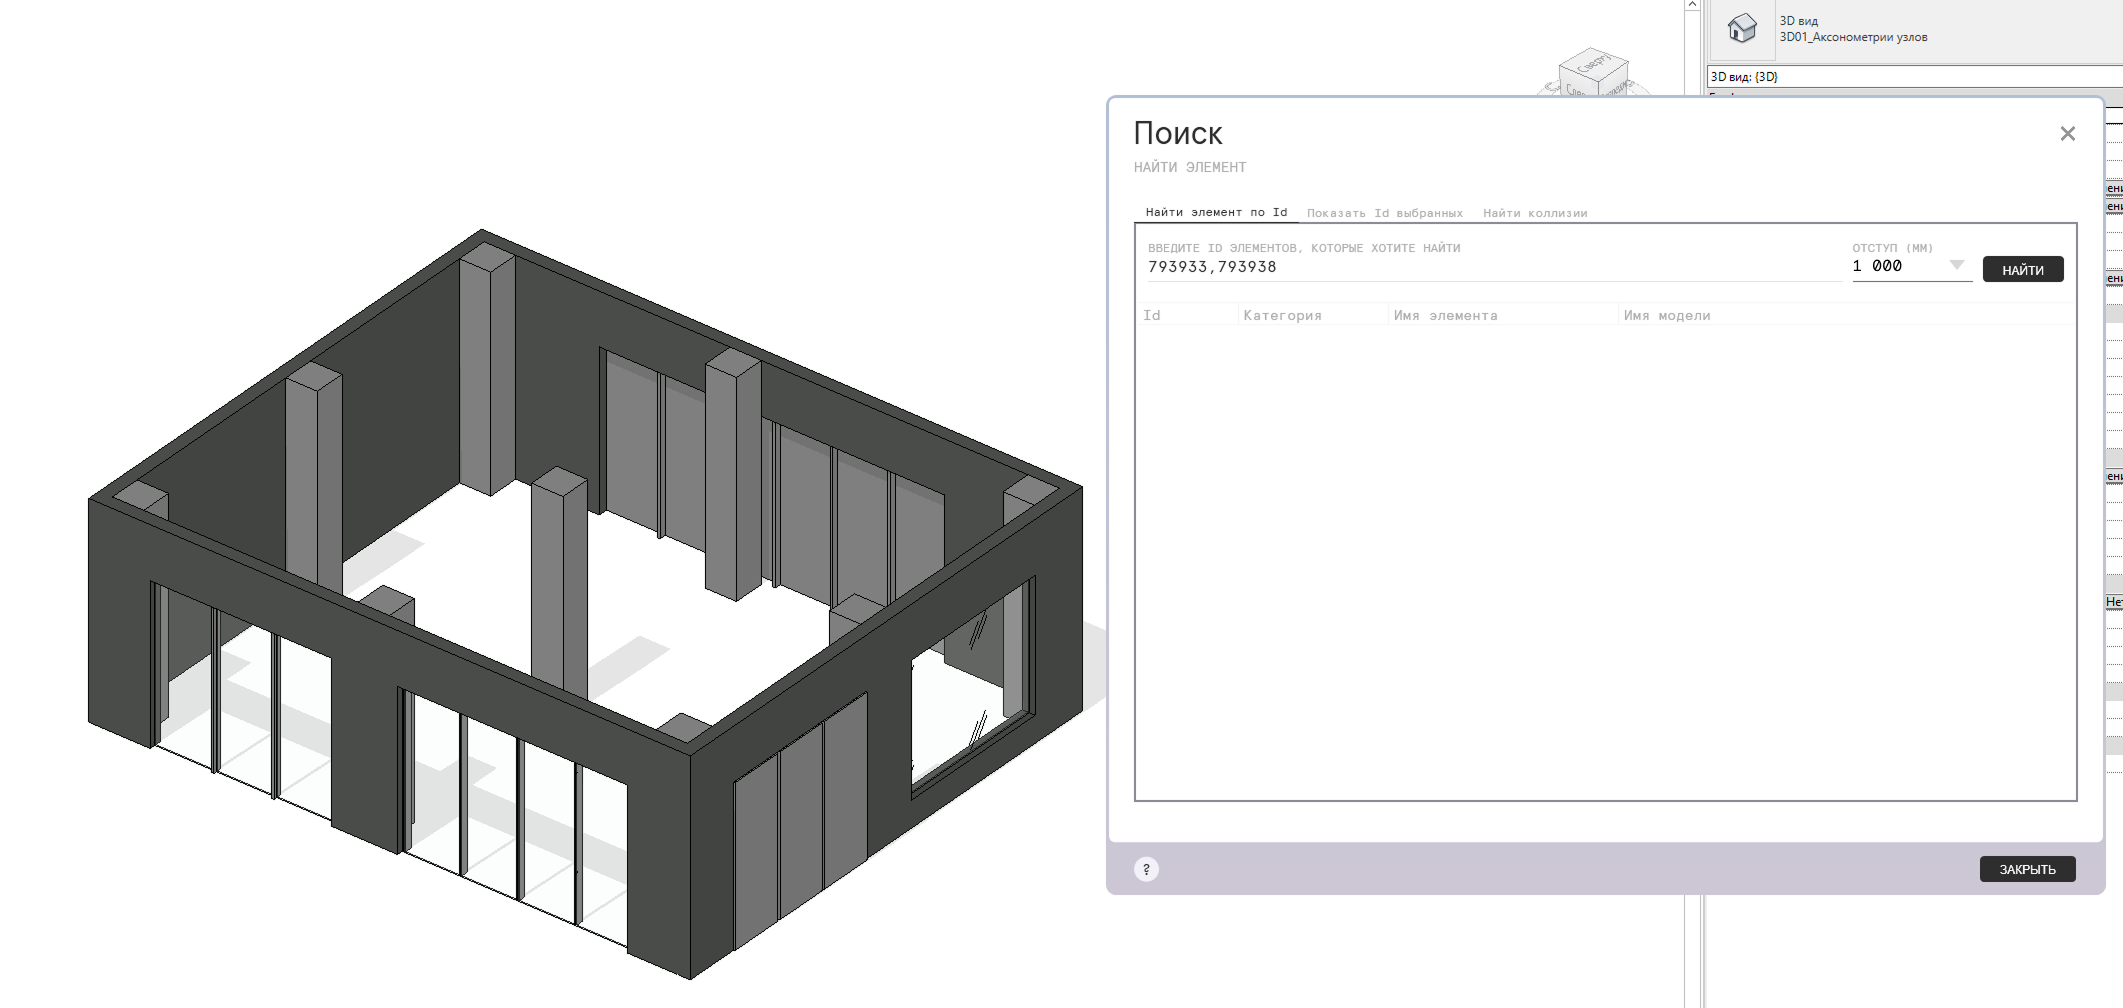The height and width of the screenshot is (1008, 2123).
Task: Open the Показать Id выбранных tab
Action: pyautogui.click(x=1384, y=213)
